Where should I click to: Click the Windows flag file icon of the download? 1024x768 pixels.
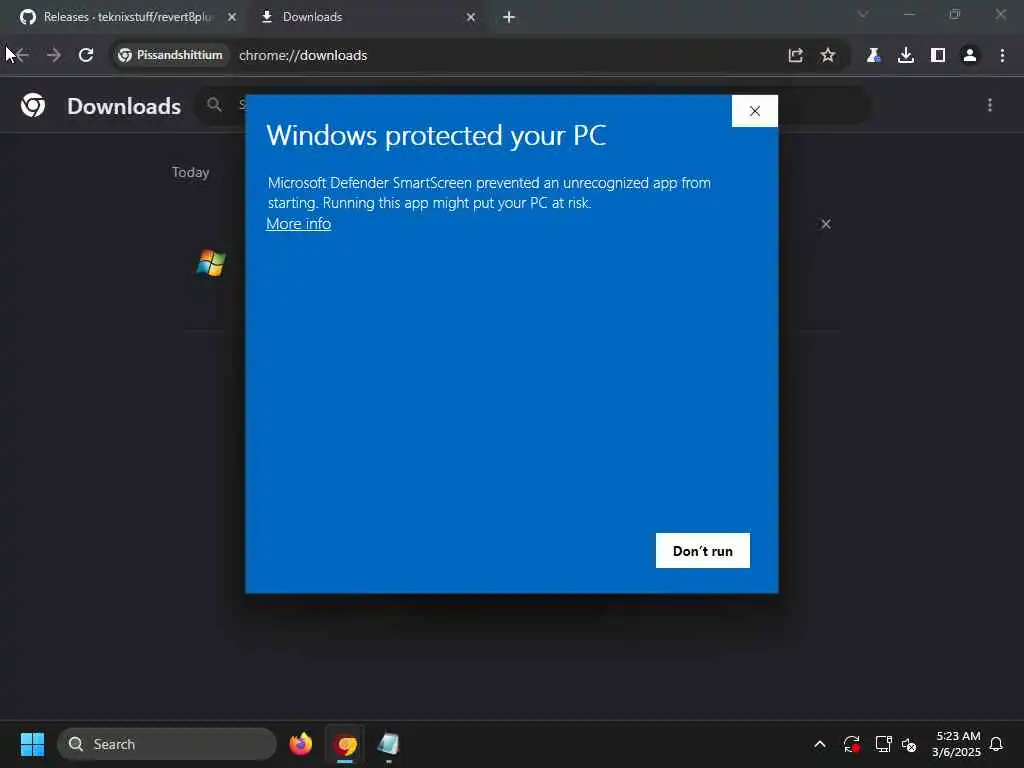(x=211, y=263)
